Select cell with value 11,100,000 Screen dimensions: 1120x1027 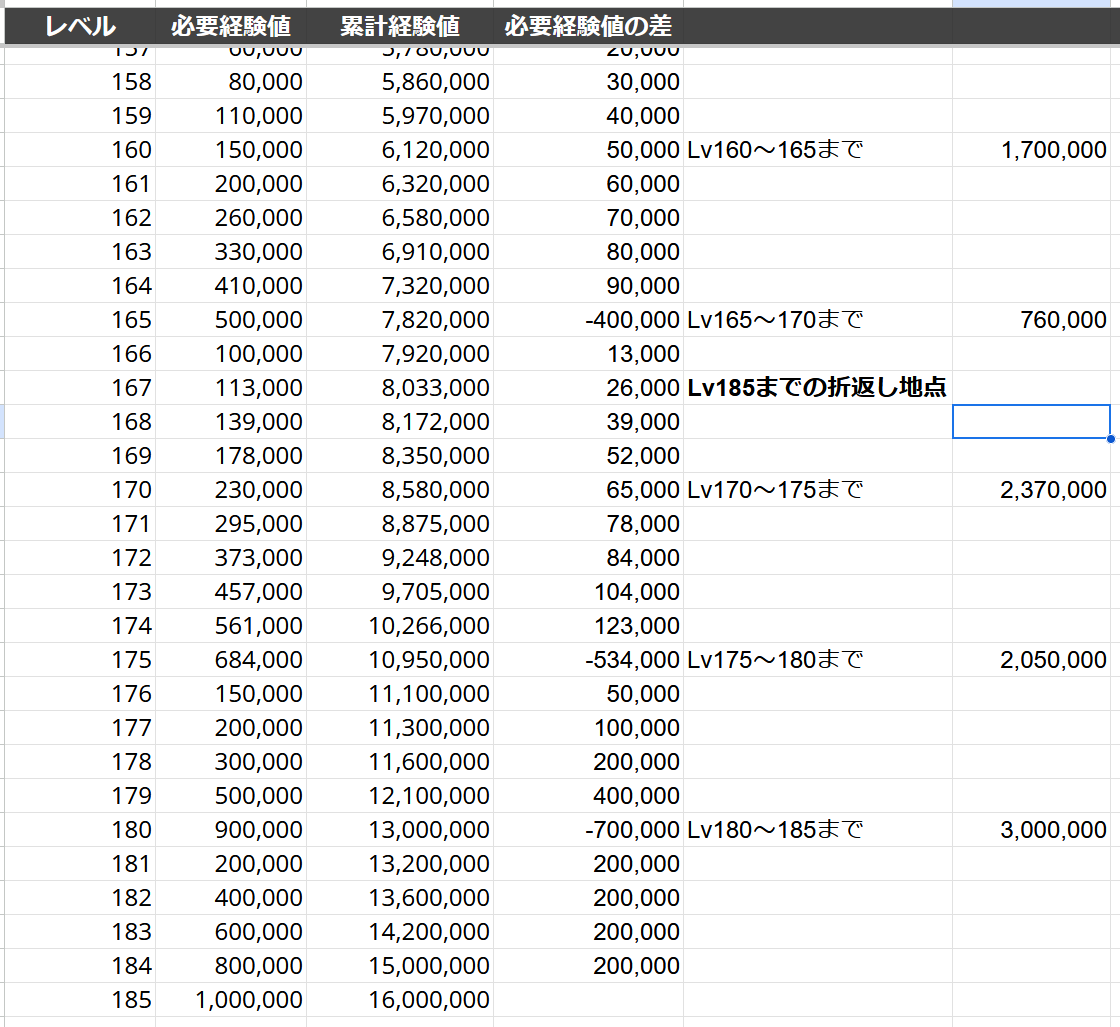click(400, 693)
